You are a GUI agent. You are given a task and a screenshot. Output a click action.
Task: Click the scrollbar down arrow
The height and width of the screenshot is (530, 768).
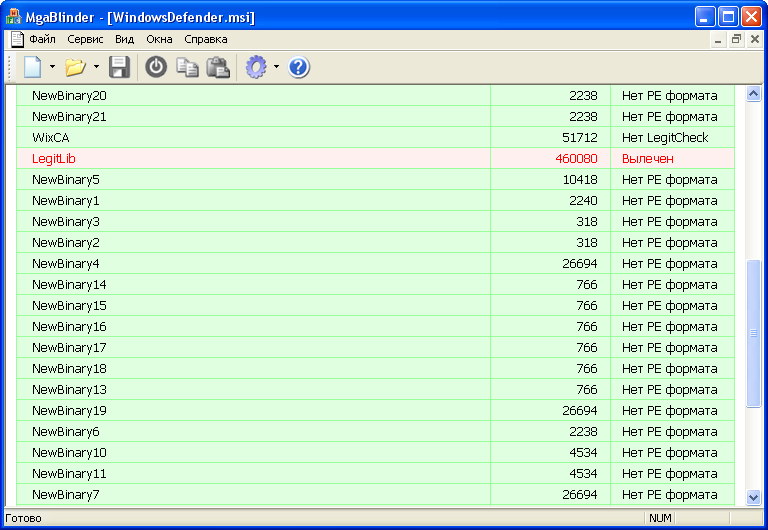[x=753, y=497]
